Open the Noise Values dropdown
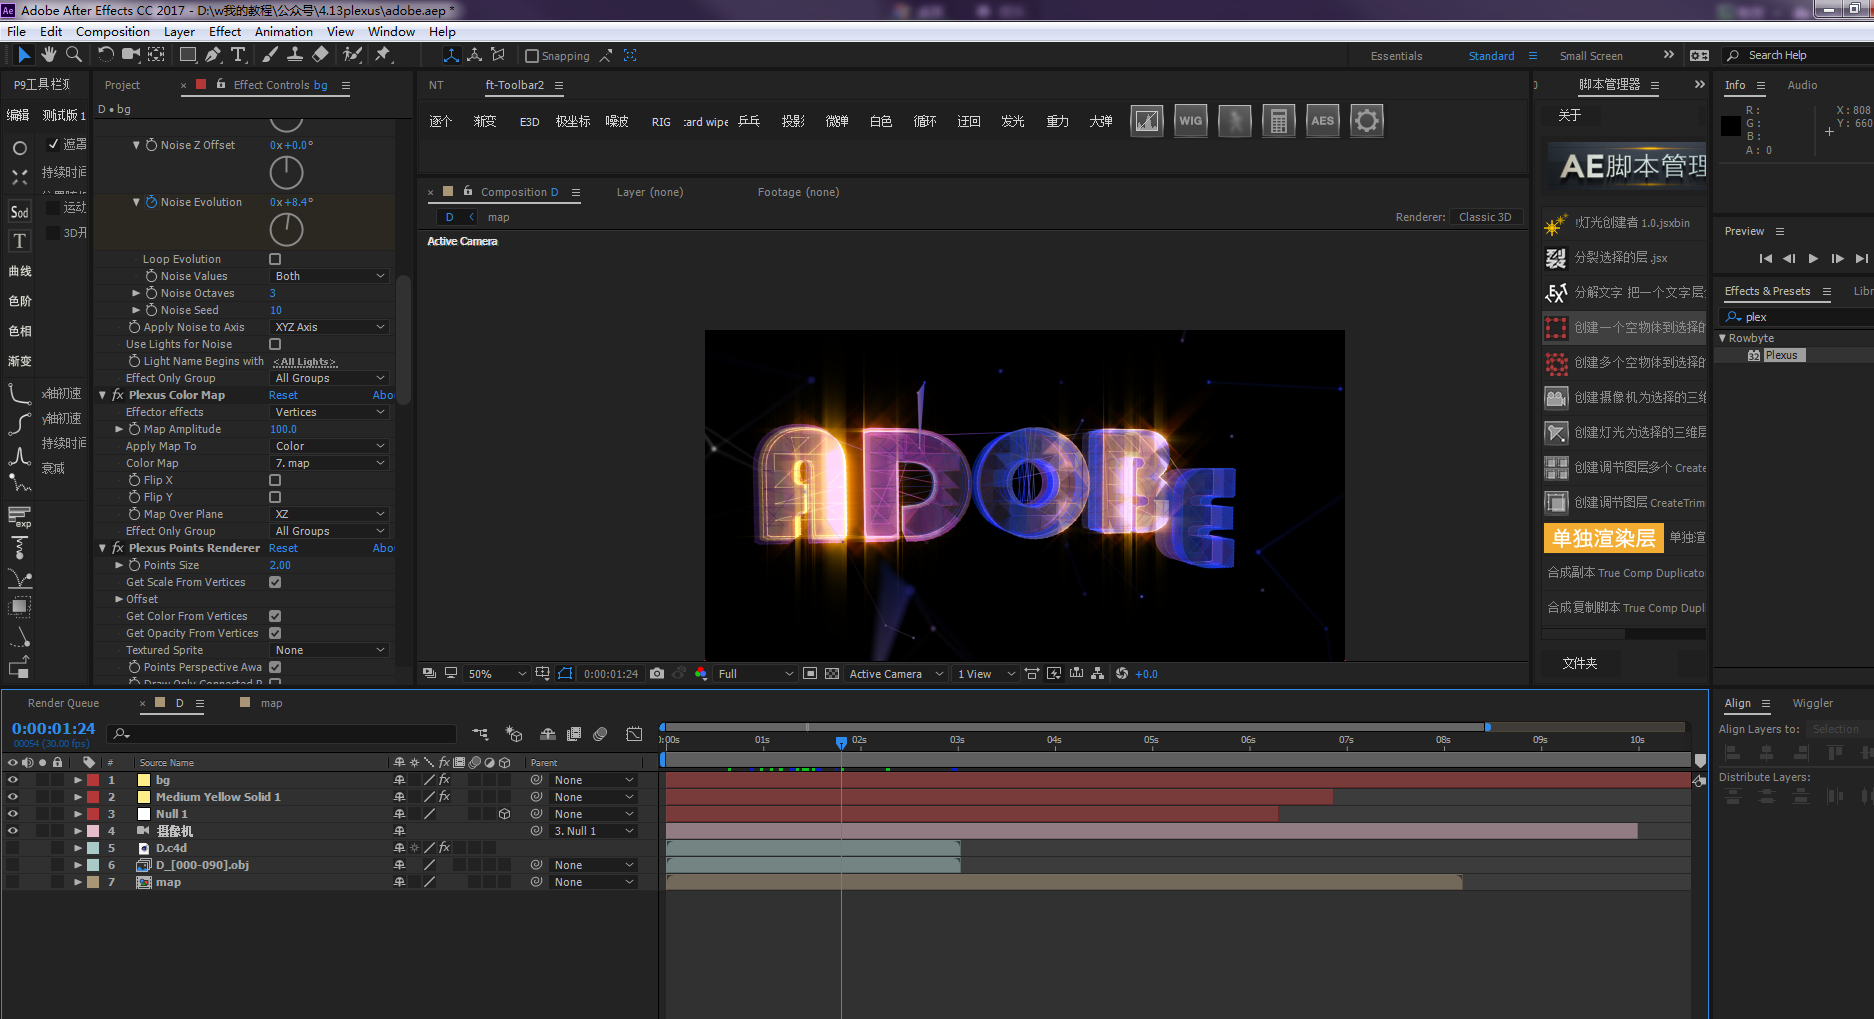 [x=329, y=276]
